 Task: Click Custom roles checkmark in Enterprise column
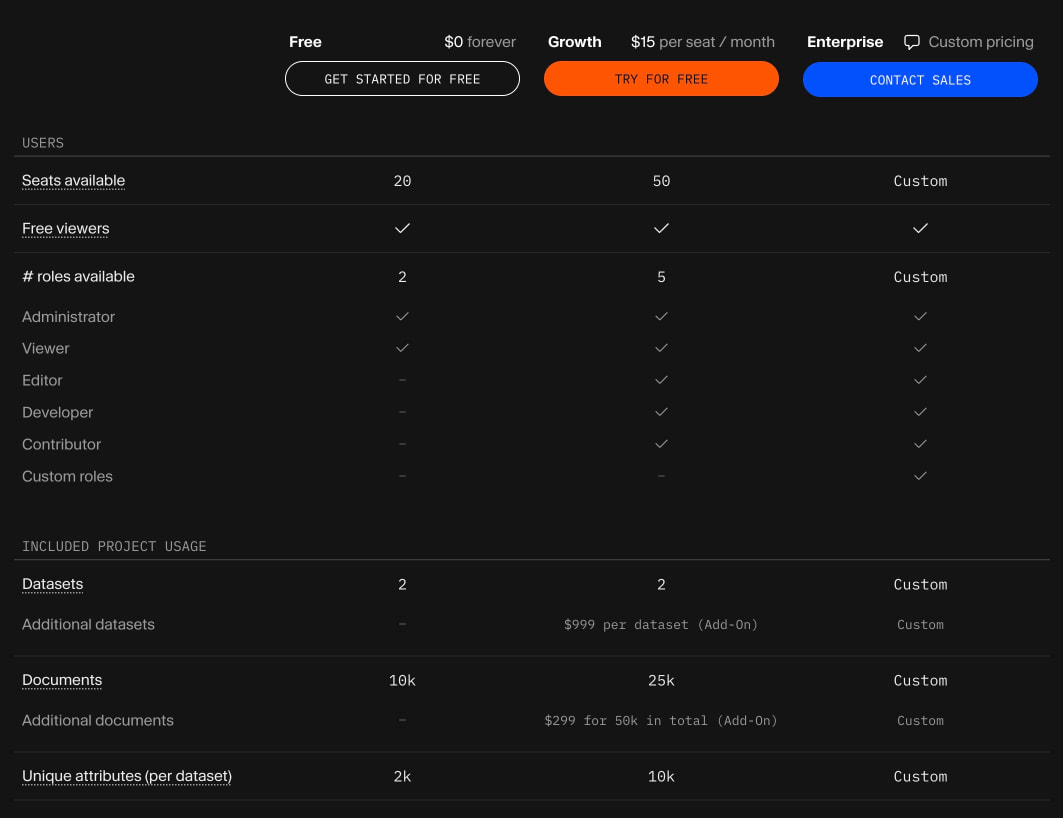point(920,476)
